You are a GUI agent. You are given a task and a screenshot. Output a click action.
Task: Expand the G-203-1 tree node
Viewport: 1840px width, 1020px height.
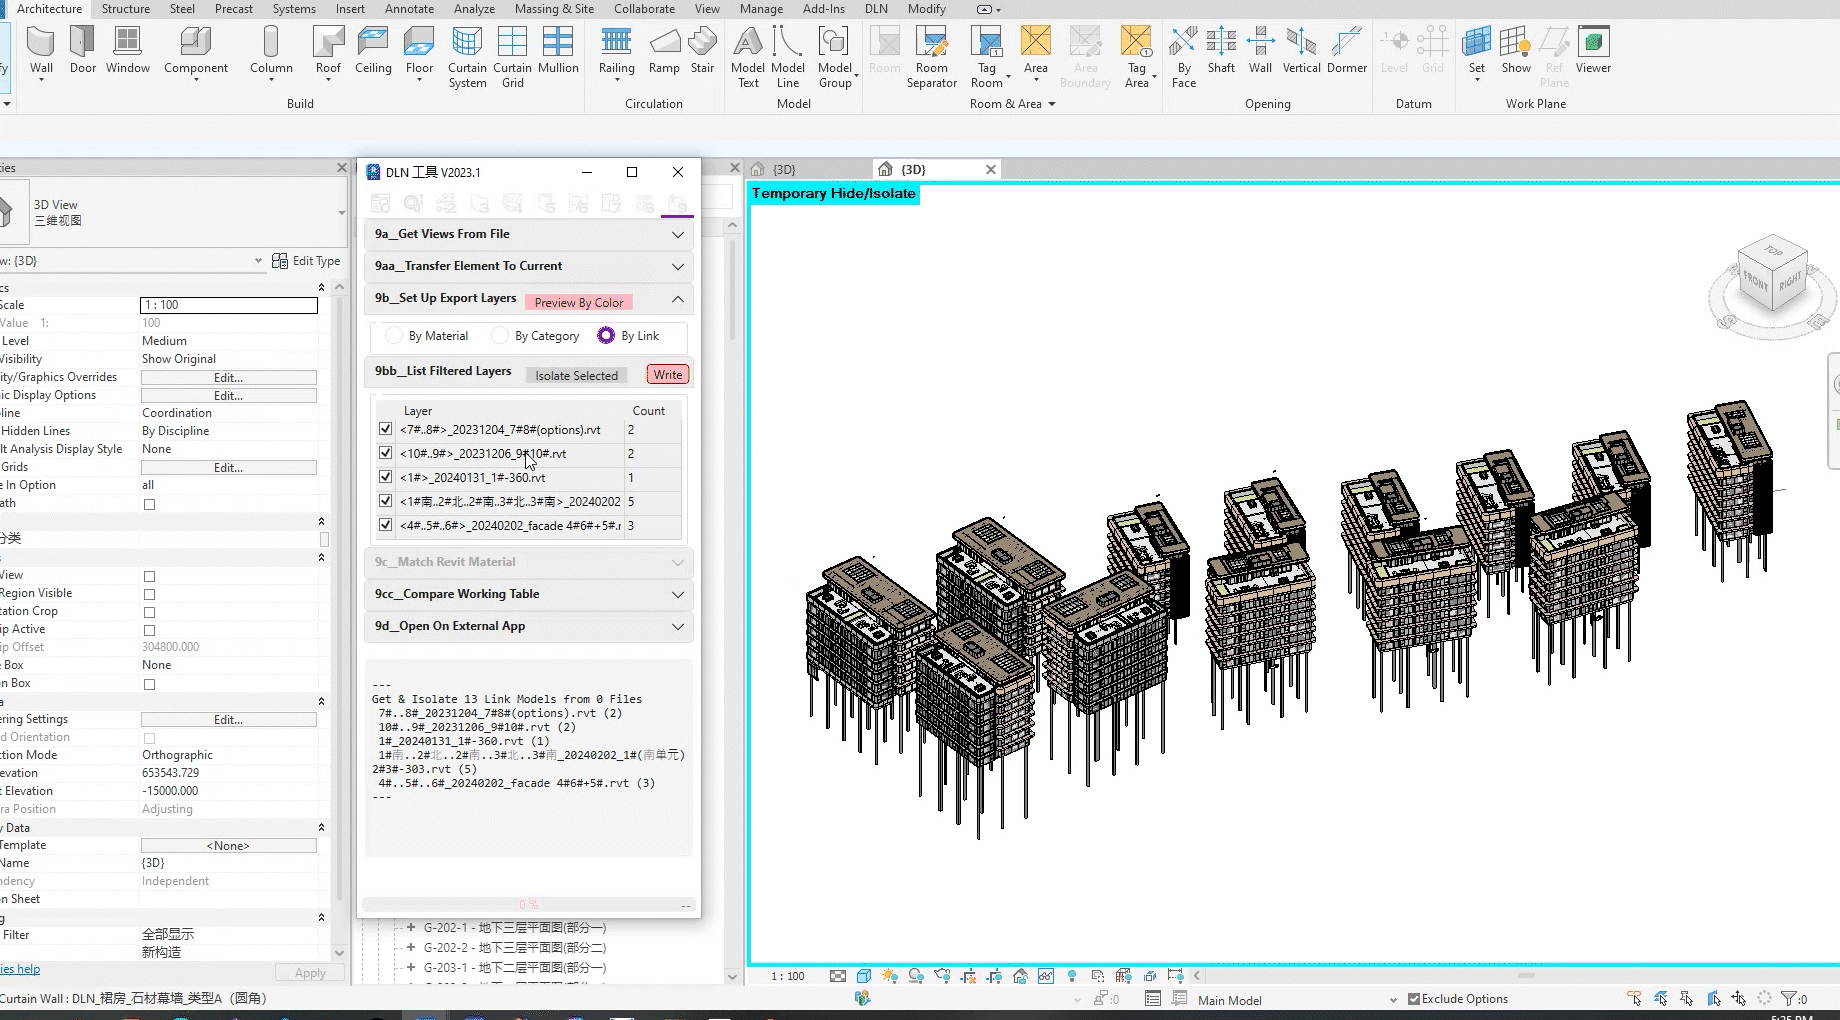tap(410, 968)
